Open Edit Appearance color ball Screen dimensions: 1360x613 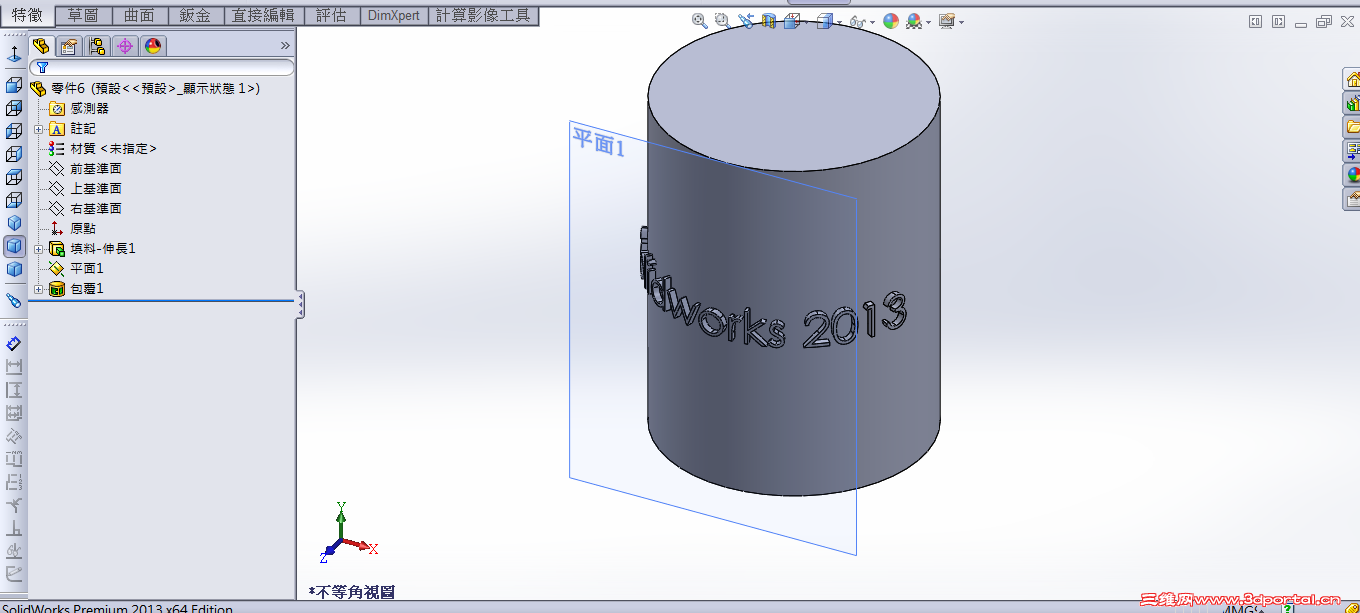tap(890, 21)
